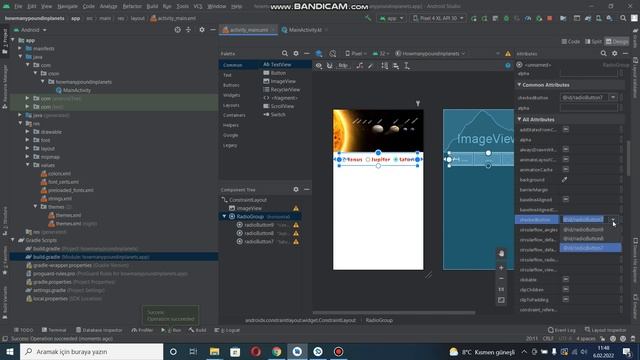Click layout warning triangle icon
Image resolution: width=640 pixels, height=360 pixels.
(508, 53)
